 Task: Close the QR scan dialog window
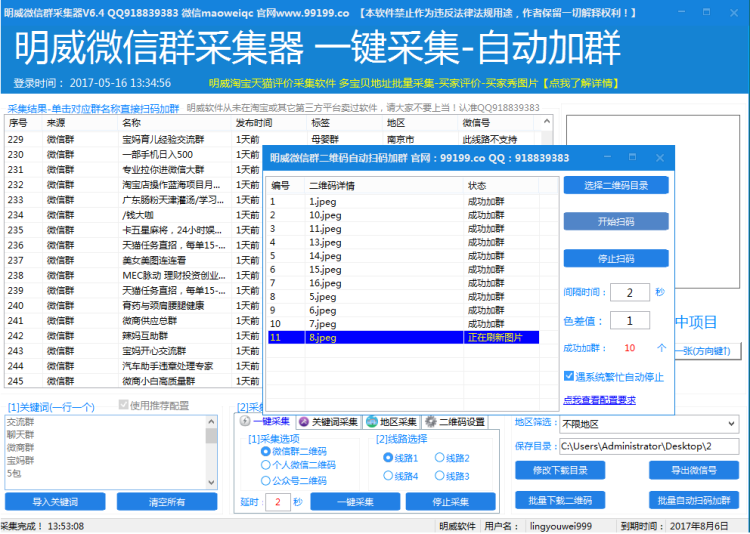660,157
